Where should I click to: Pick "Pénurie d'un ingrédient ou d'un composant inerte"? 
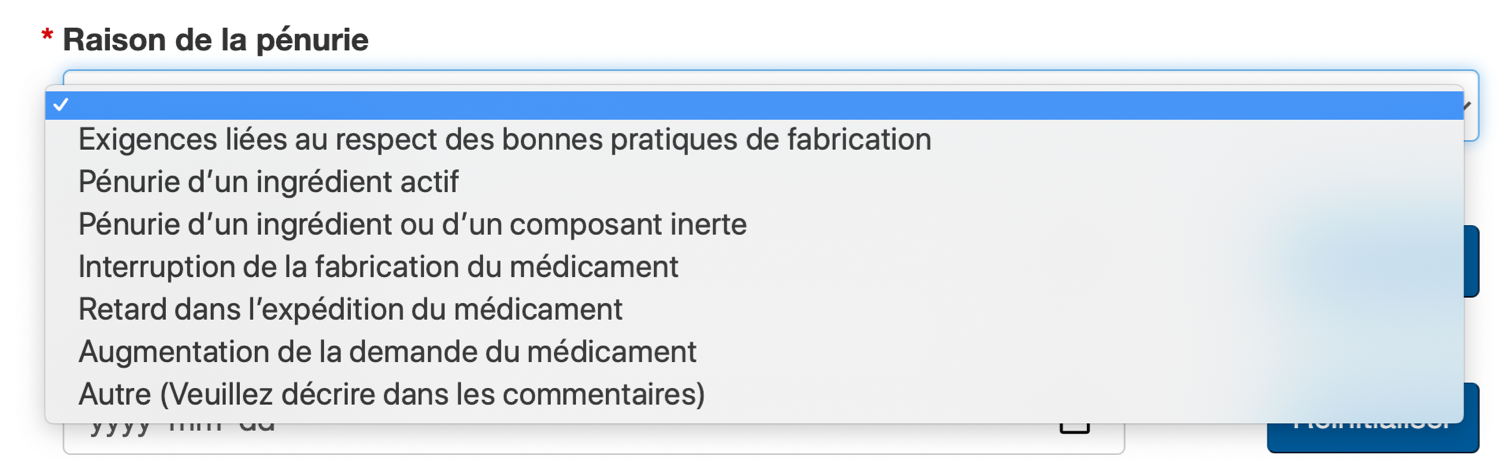click(x=412, y=224)
